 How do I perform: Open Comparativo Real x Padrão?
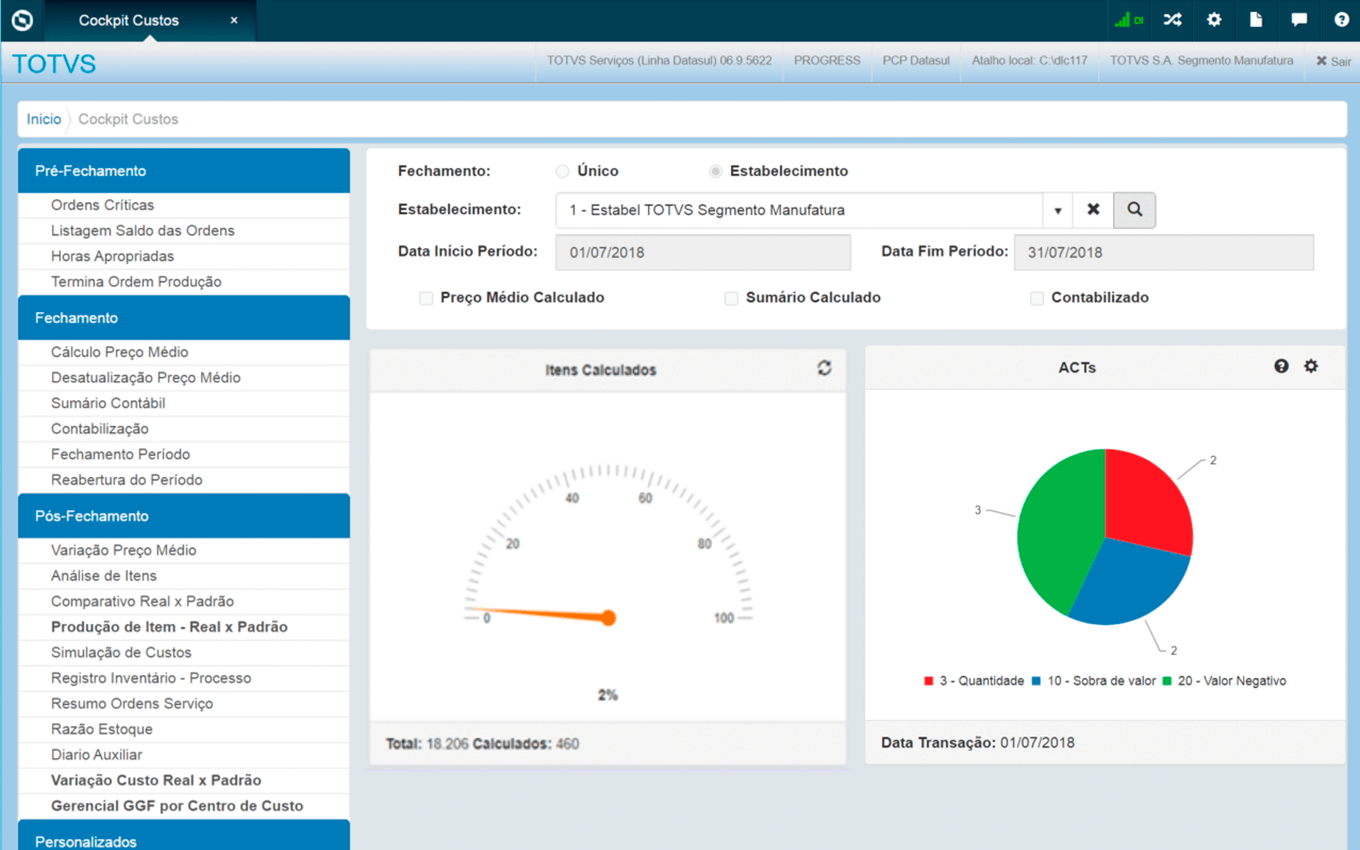tap(184, 602)
